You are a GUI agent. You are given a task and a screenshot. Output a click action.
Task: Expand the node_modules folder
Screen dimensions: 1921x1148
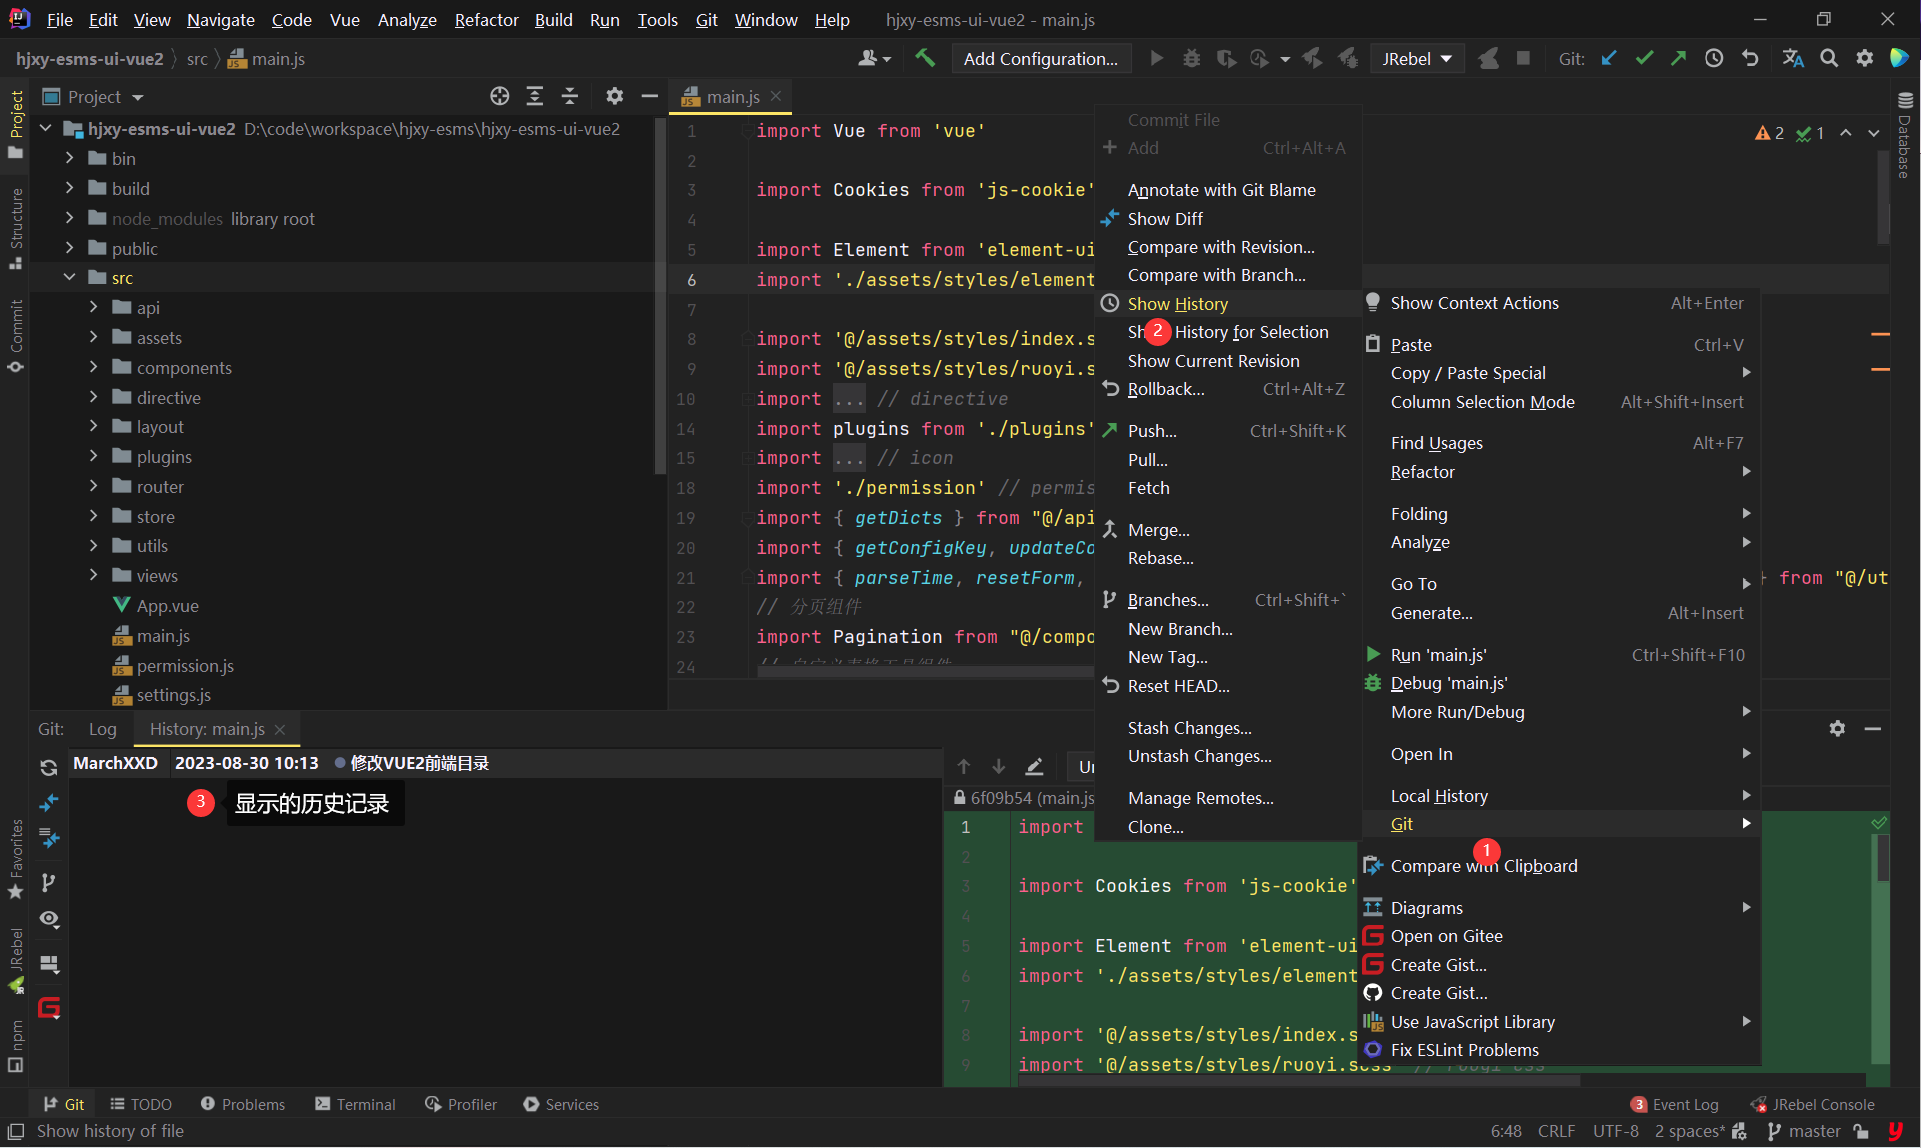69,218
